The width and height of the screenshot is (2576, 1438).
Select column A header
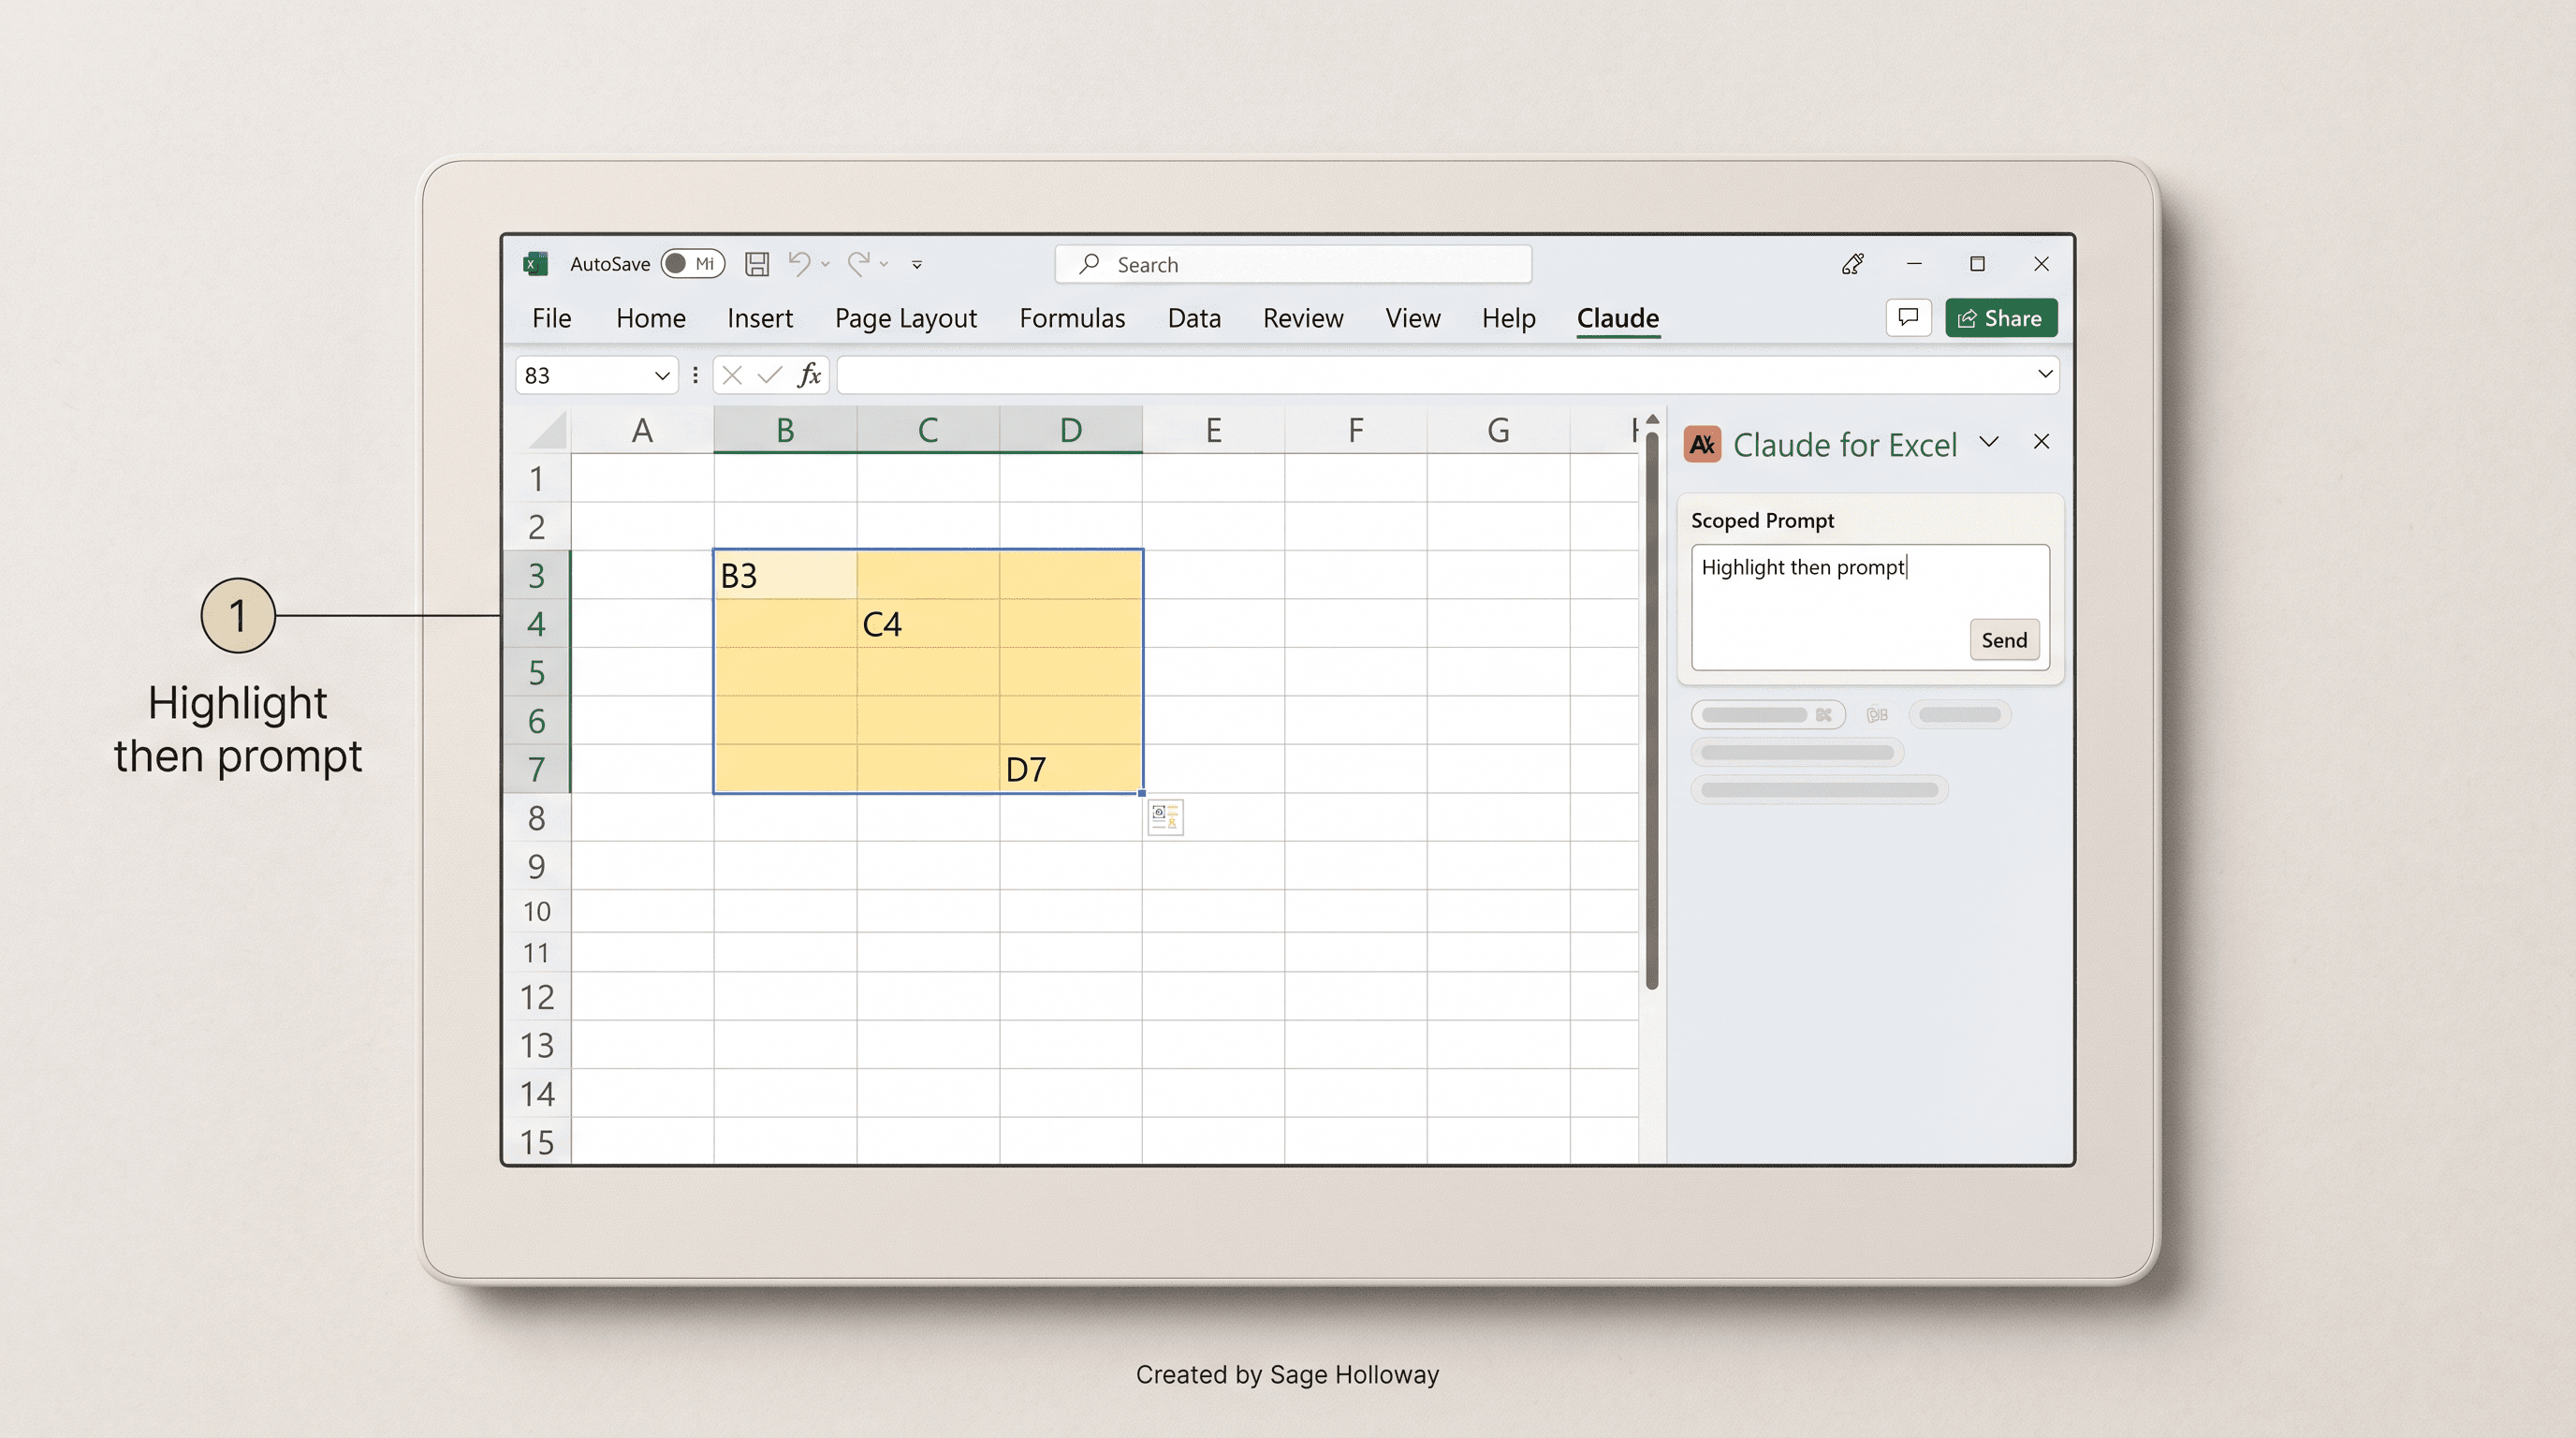point(642,430)
